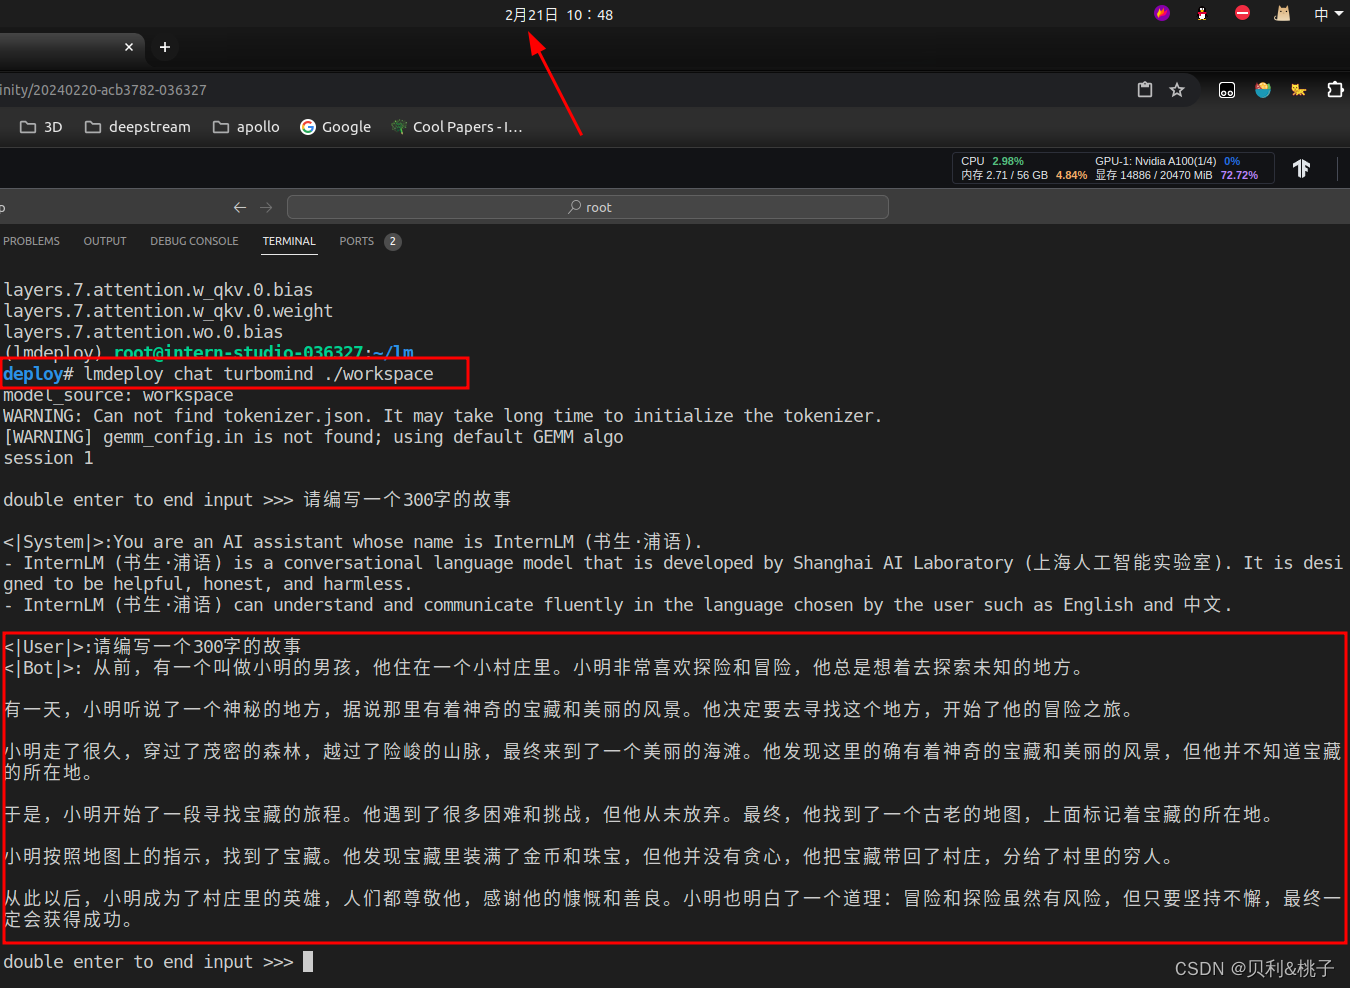Image resolution: width=1350 pixels, height=988 pixels.
Task: Open a new browser tab
Action: point(165,47)
